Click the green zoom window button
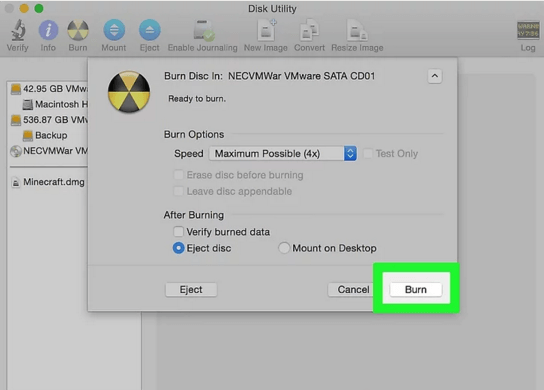The image size is (544, 390). pyautogui.click(x=39, y=8)
